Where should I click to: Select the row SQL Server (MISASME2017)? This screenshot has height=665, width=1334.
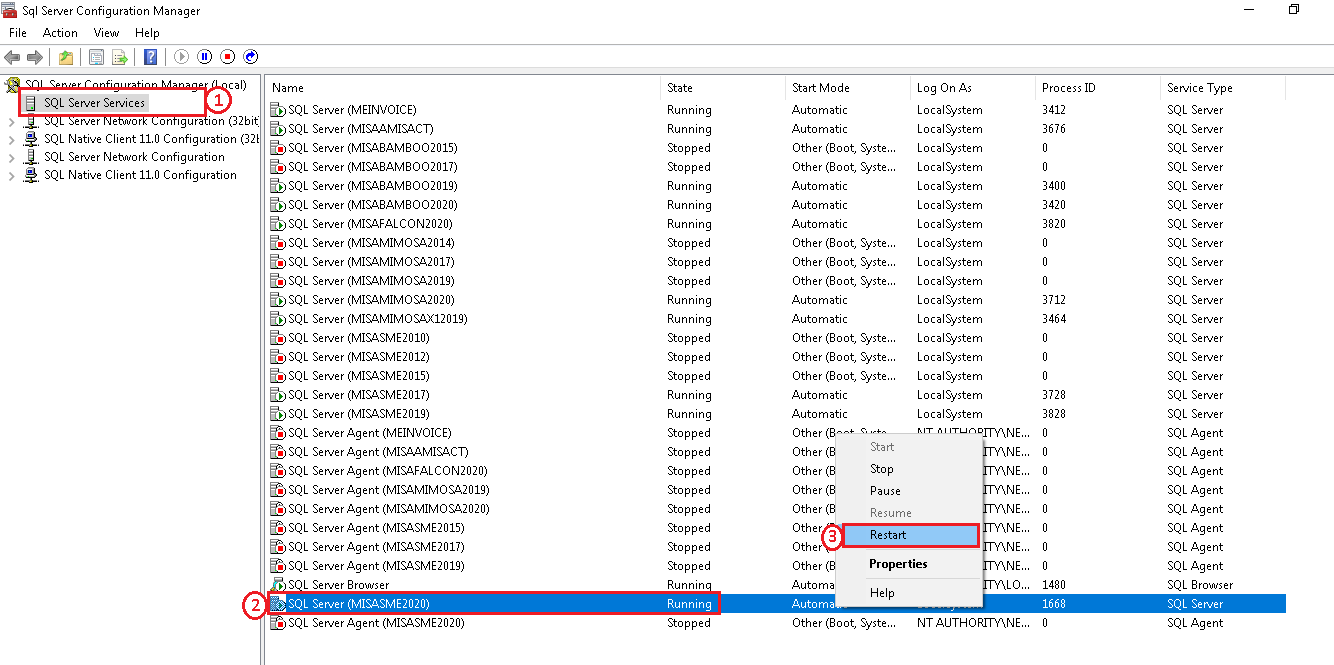tap(776, 395)
